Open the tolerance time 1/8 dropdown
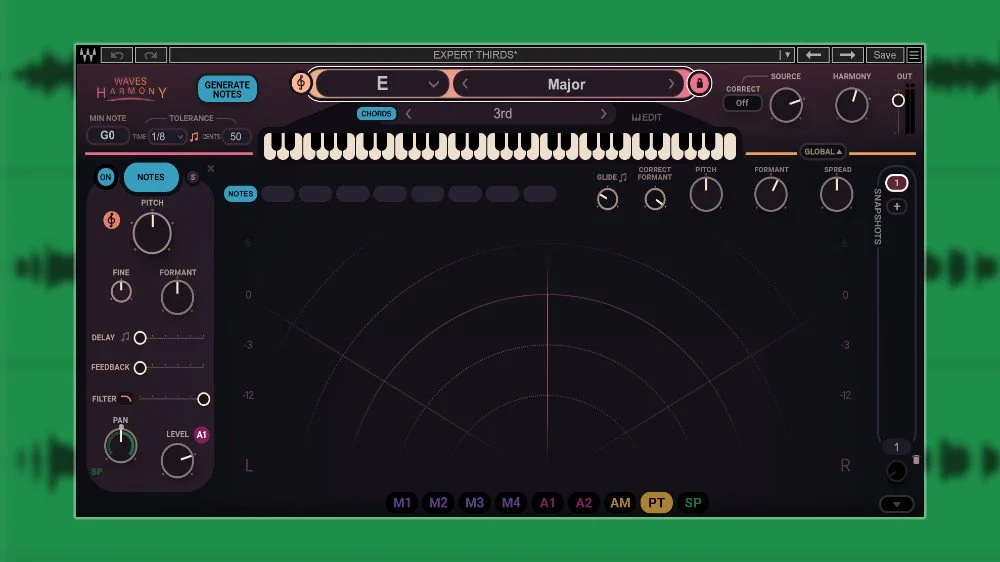This screenshot has height=562, width=1000. [x=166, y=137]
